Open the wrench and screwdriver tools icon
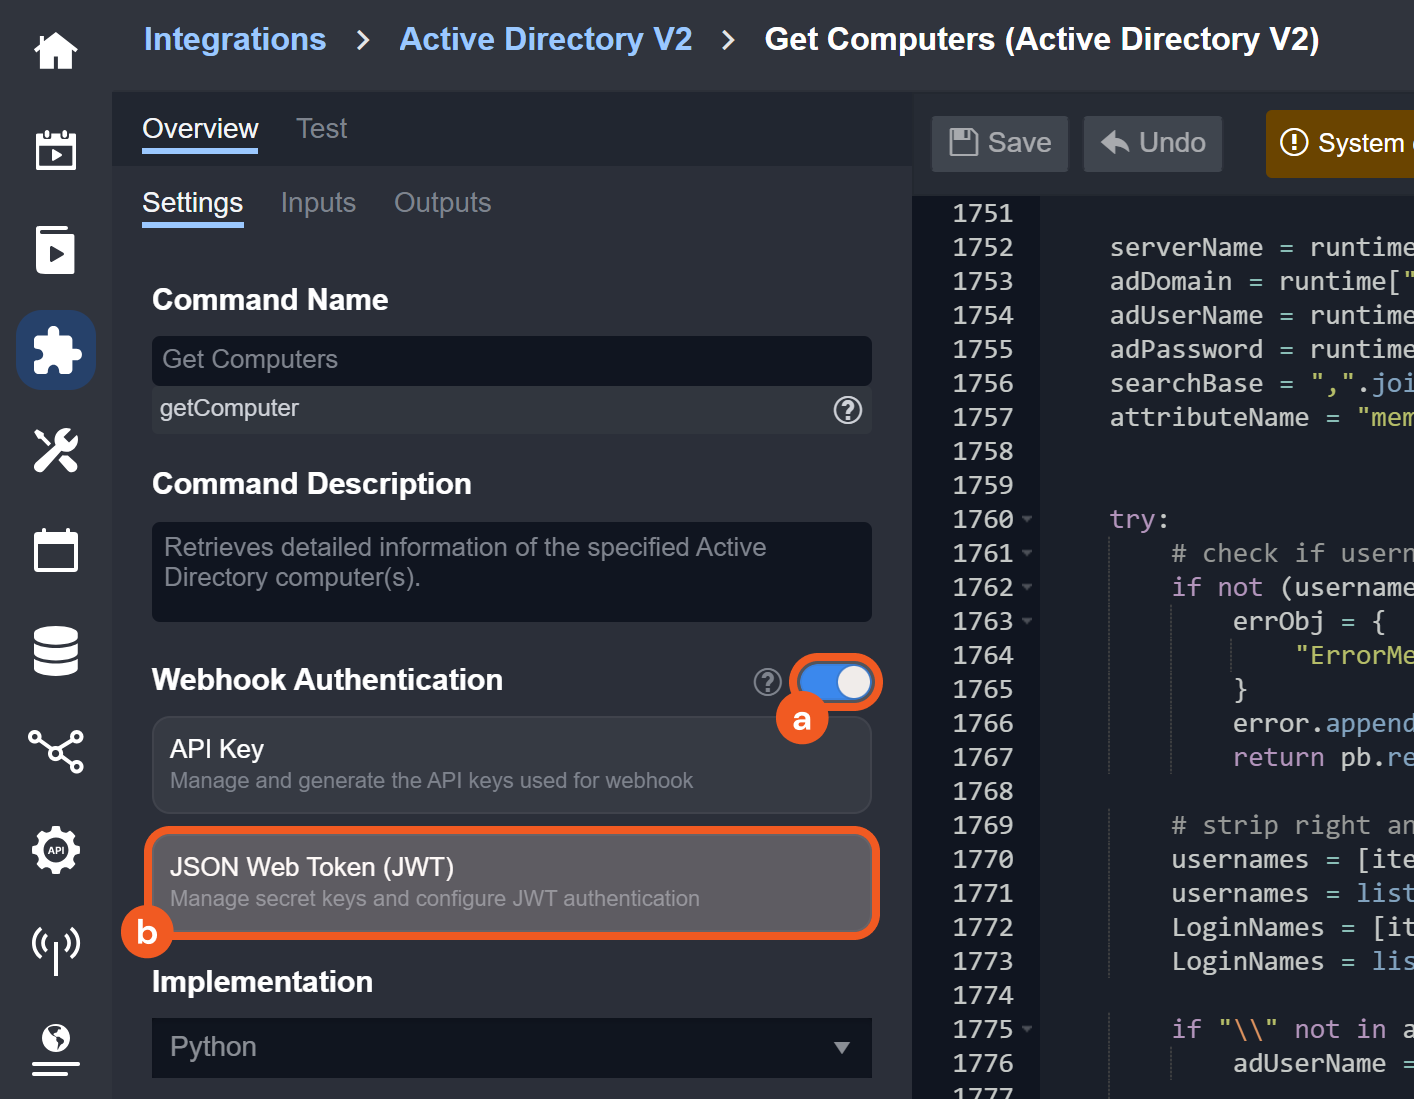This screenshot has height=1099, width=1414. tap(56, 450)
